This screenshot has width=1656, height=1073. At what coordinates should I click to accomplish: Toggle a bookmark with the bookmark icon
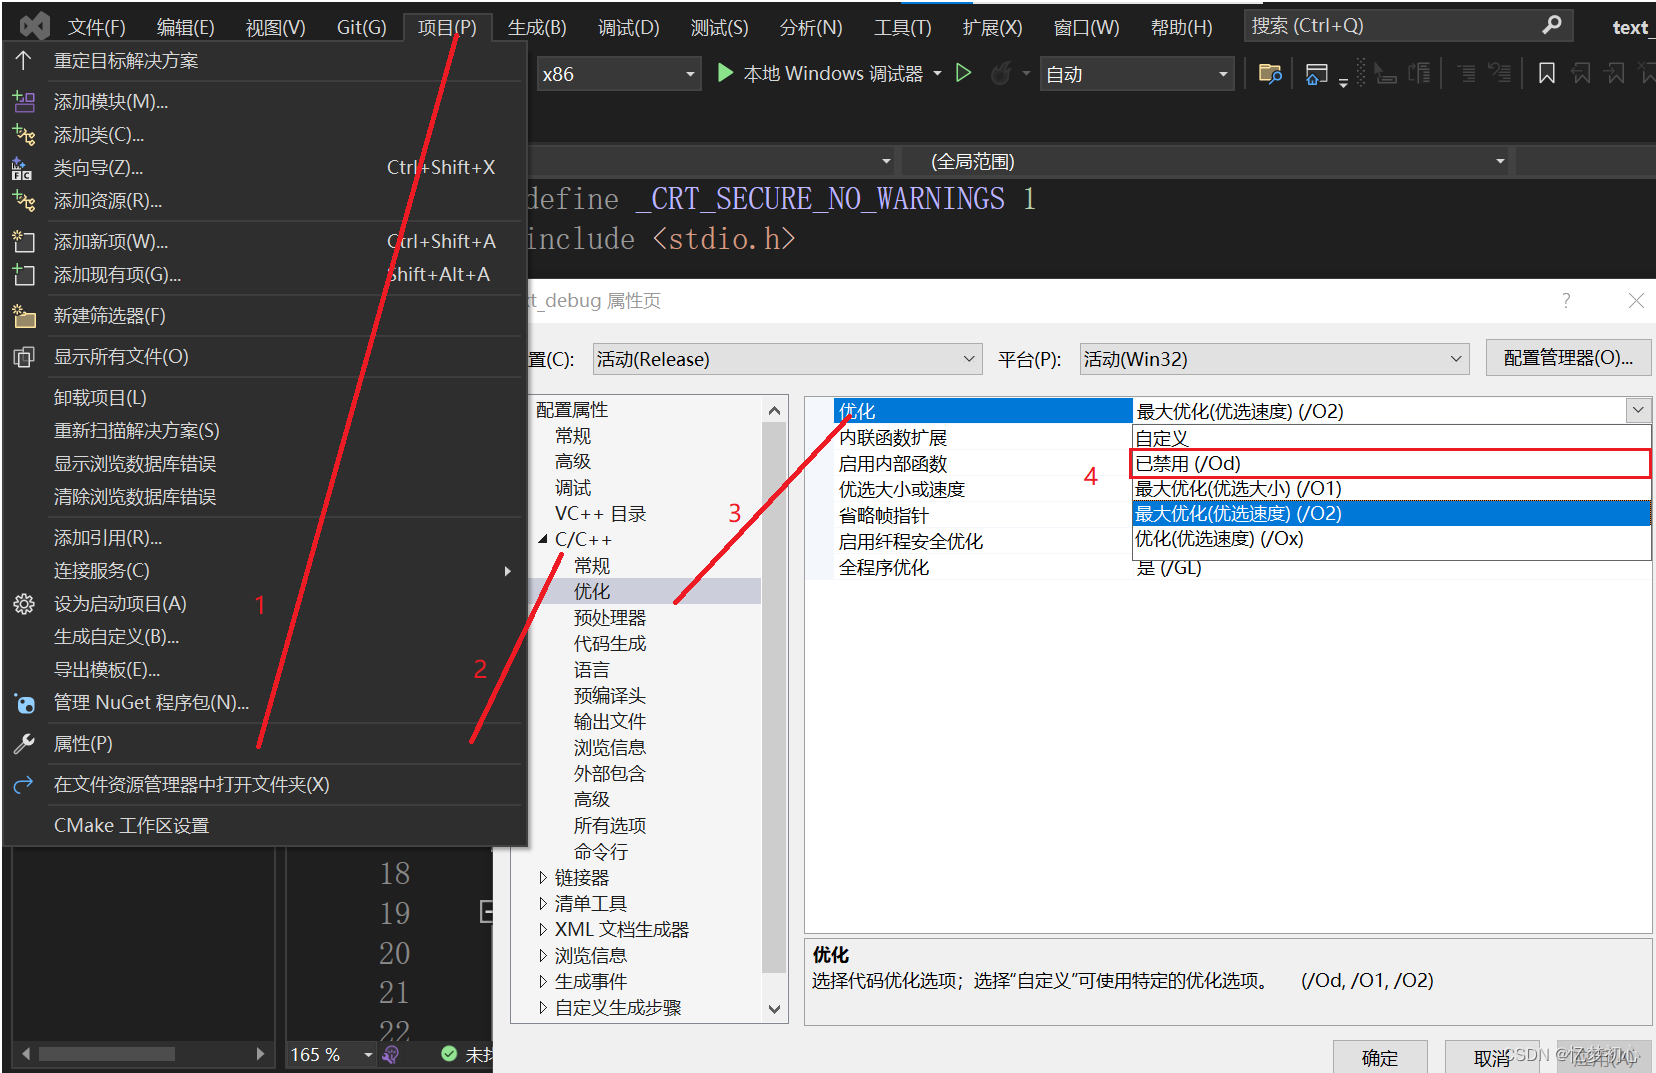pos(1546,73)
